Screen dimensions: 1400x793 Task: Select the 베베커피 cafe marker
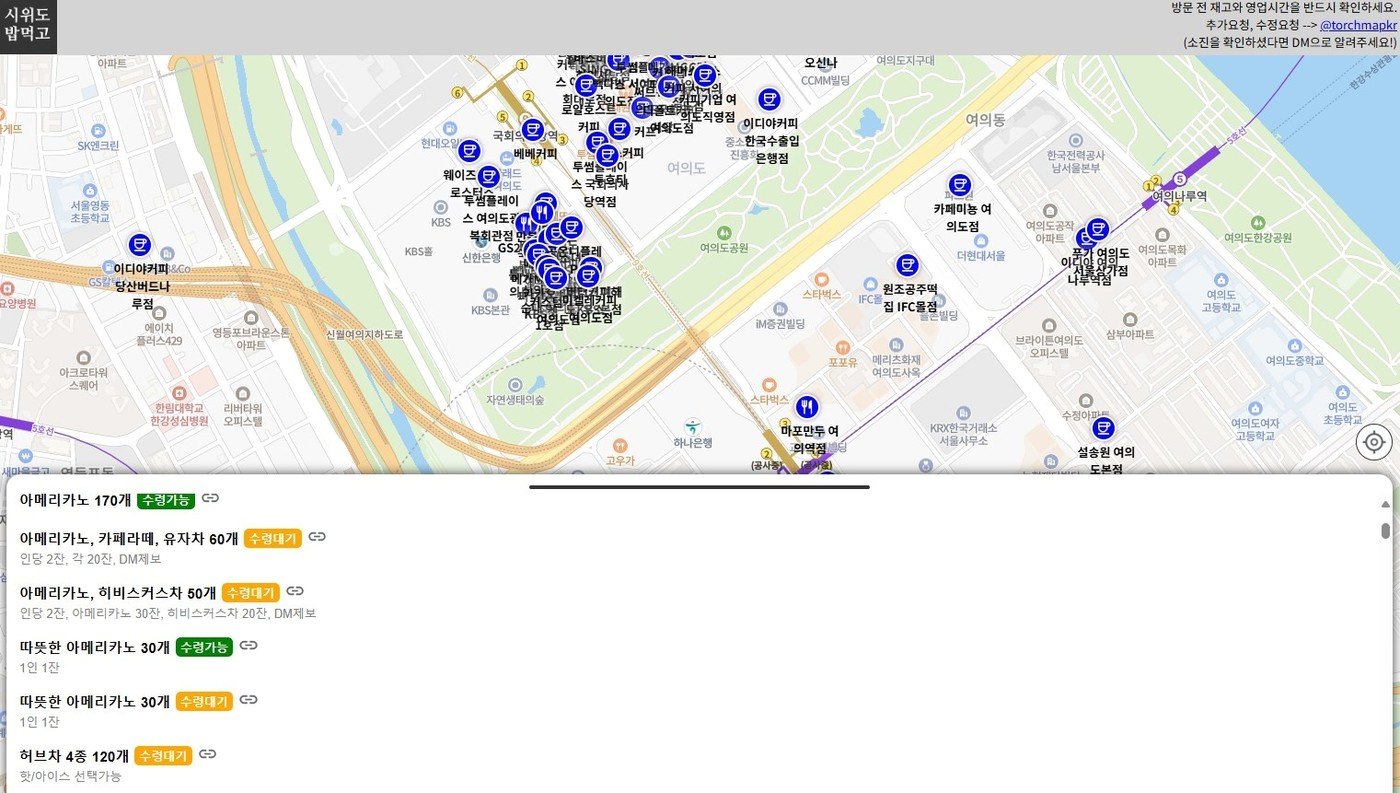[533, 130]
